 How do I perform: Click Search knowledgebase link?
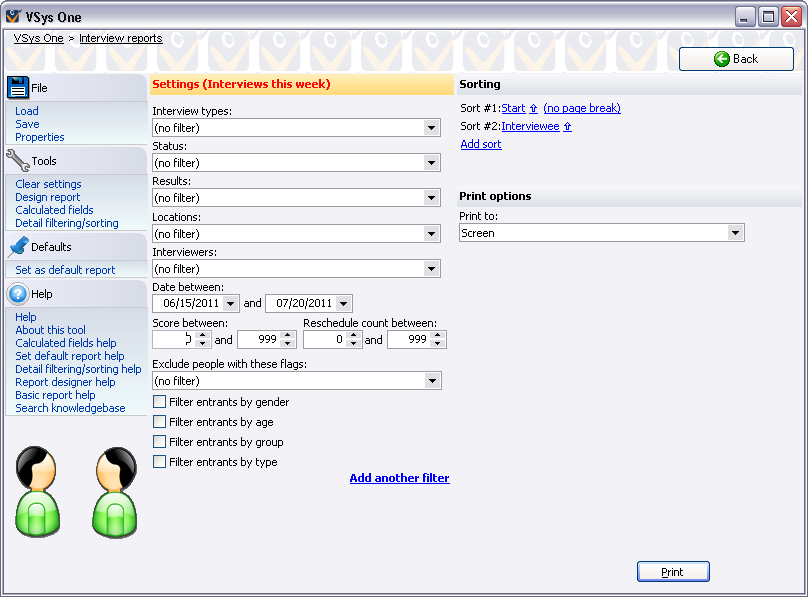70,408
